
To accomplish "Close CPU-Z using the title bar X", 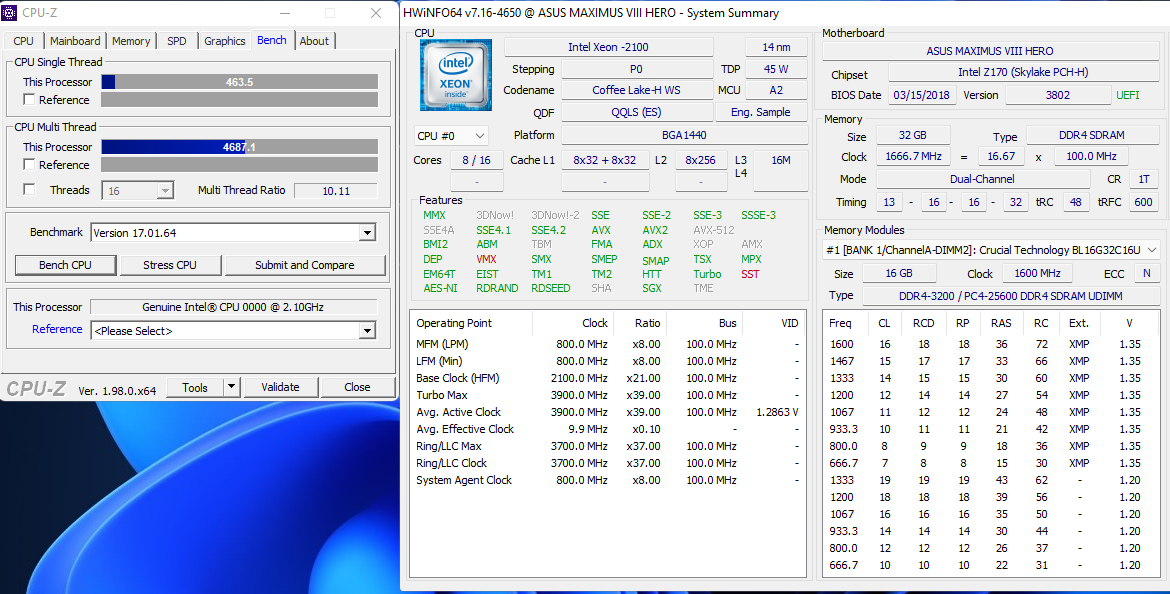I will 376,13.
